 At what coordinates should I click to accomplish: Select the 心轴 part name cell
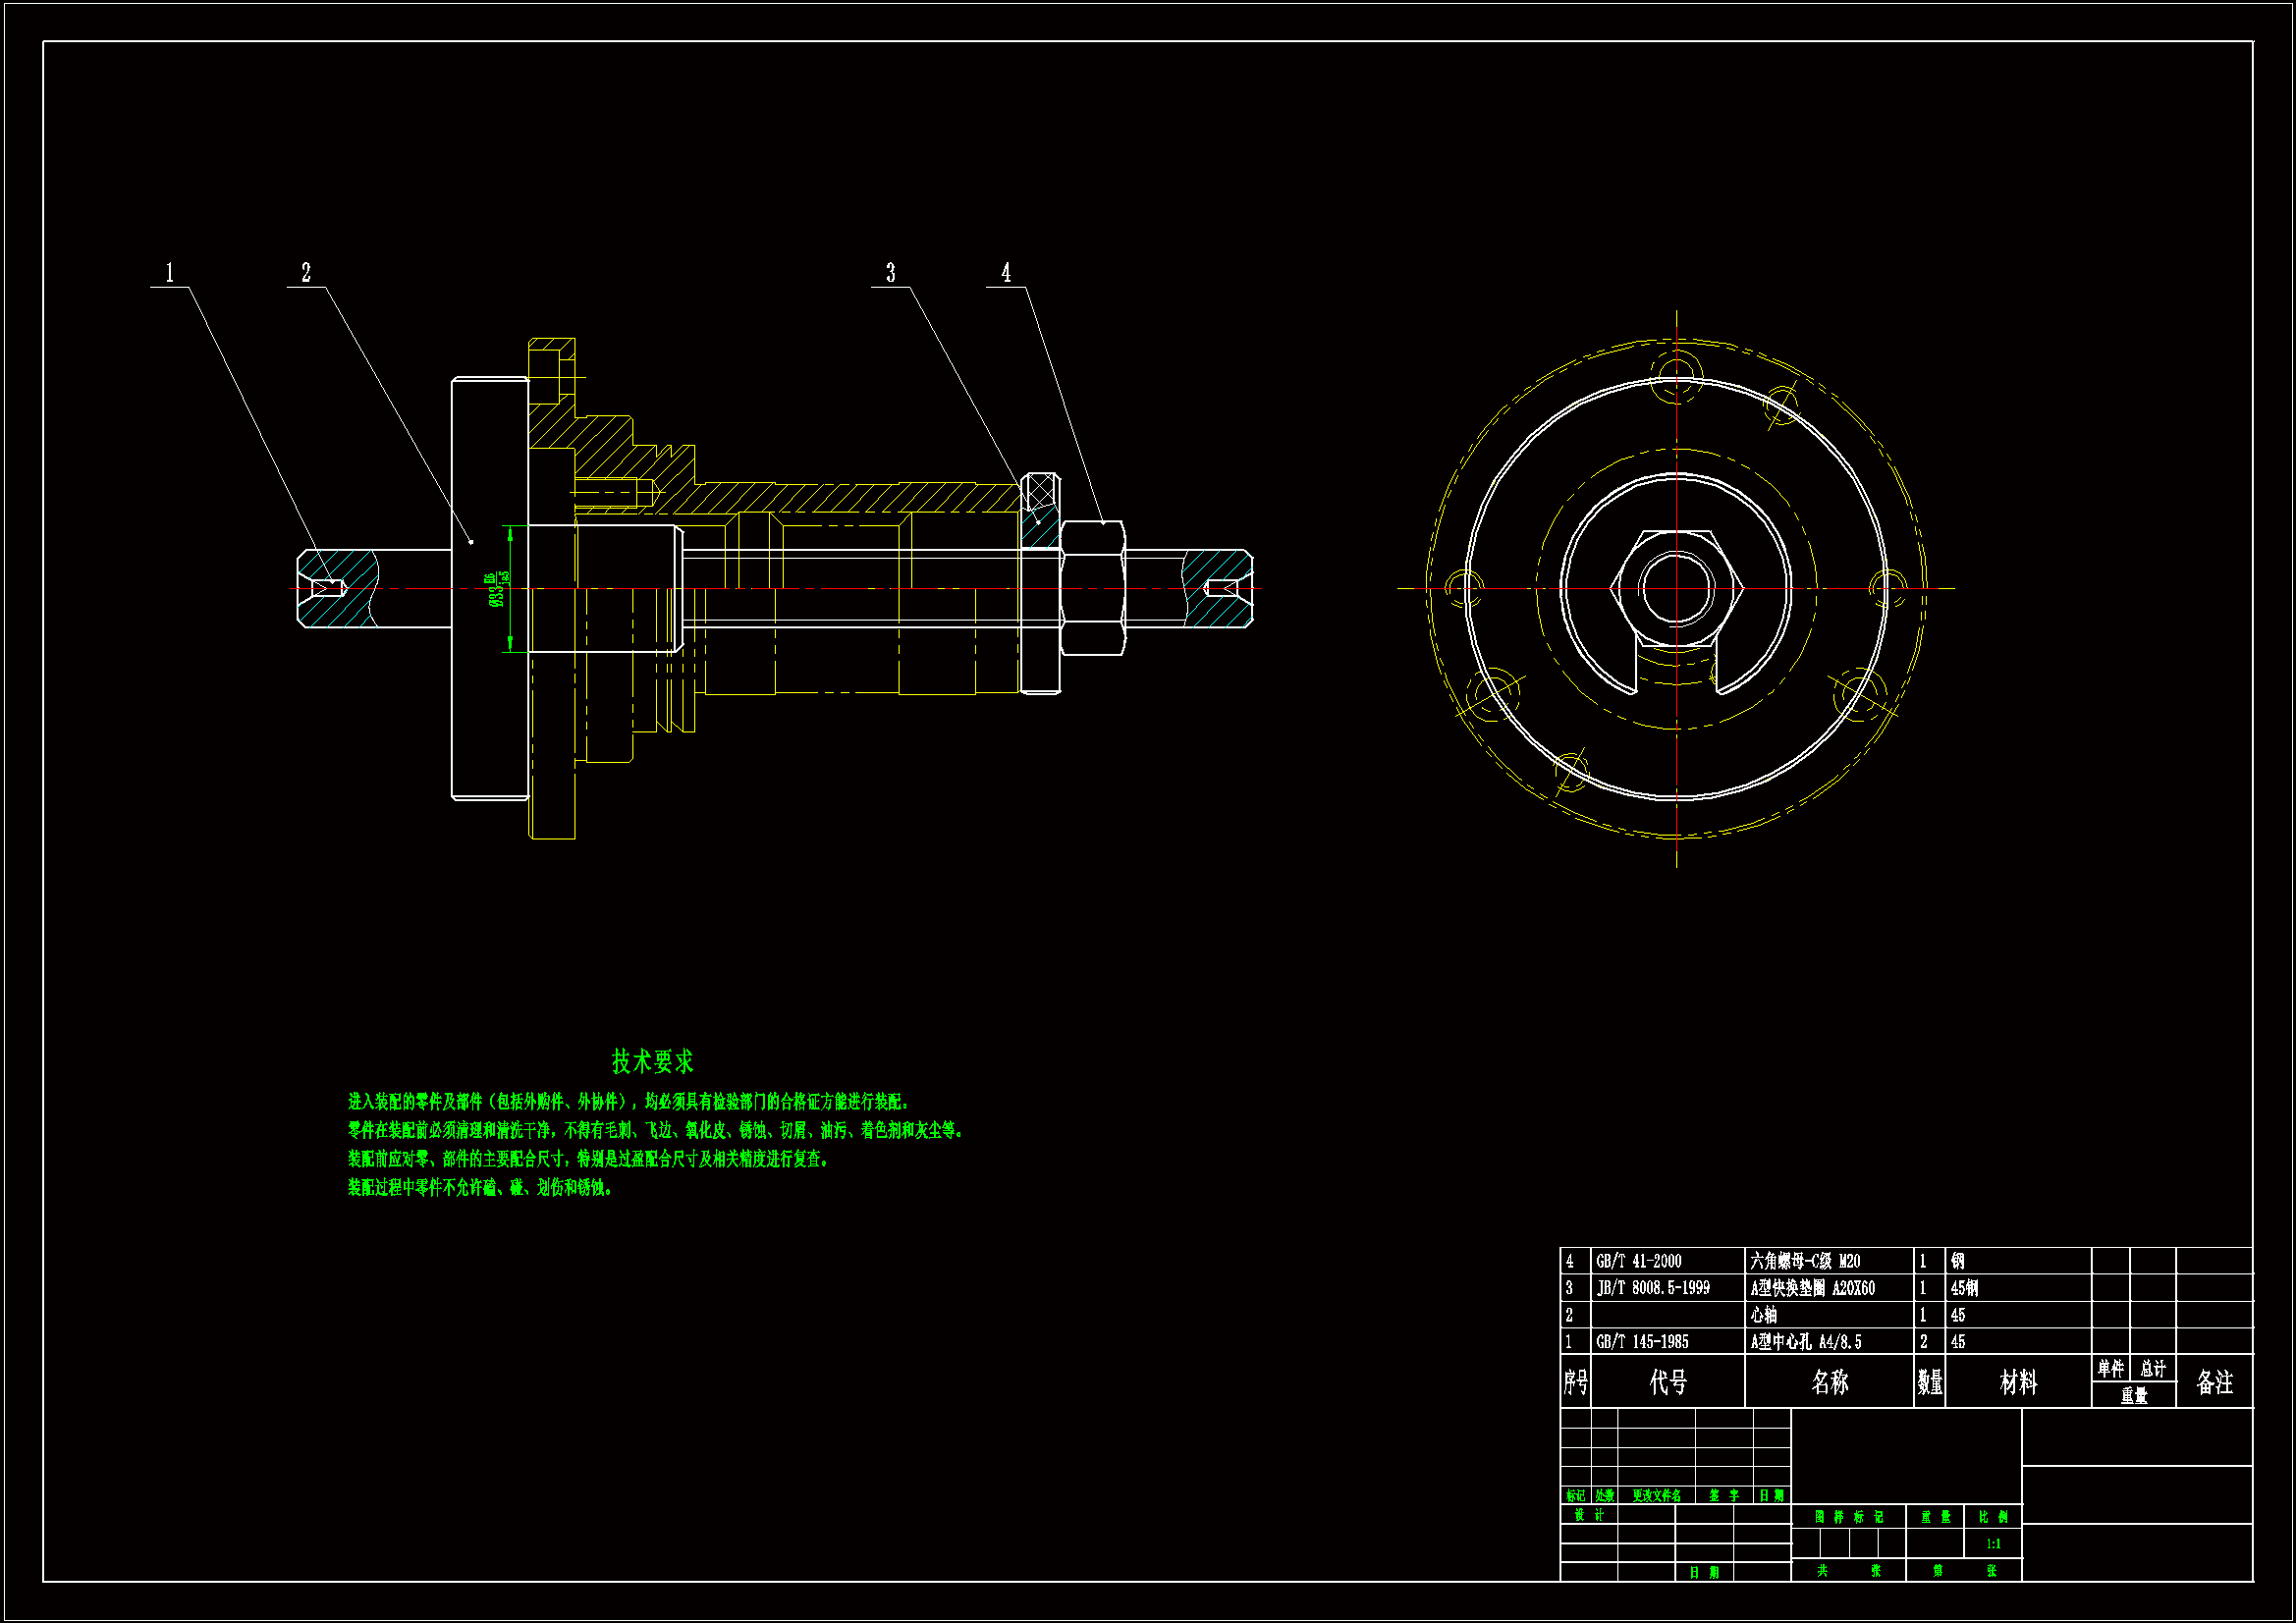[x=1764, y=1315]
